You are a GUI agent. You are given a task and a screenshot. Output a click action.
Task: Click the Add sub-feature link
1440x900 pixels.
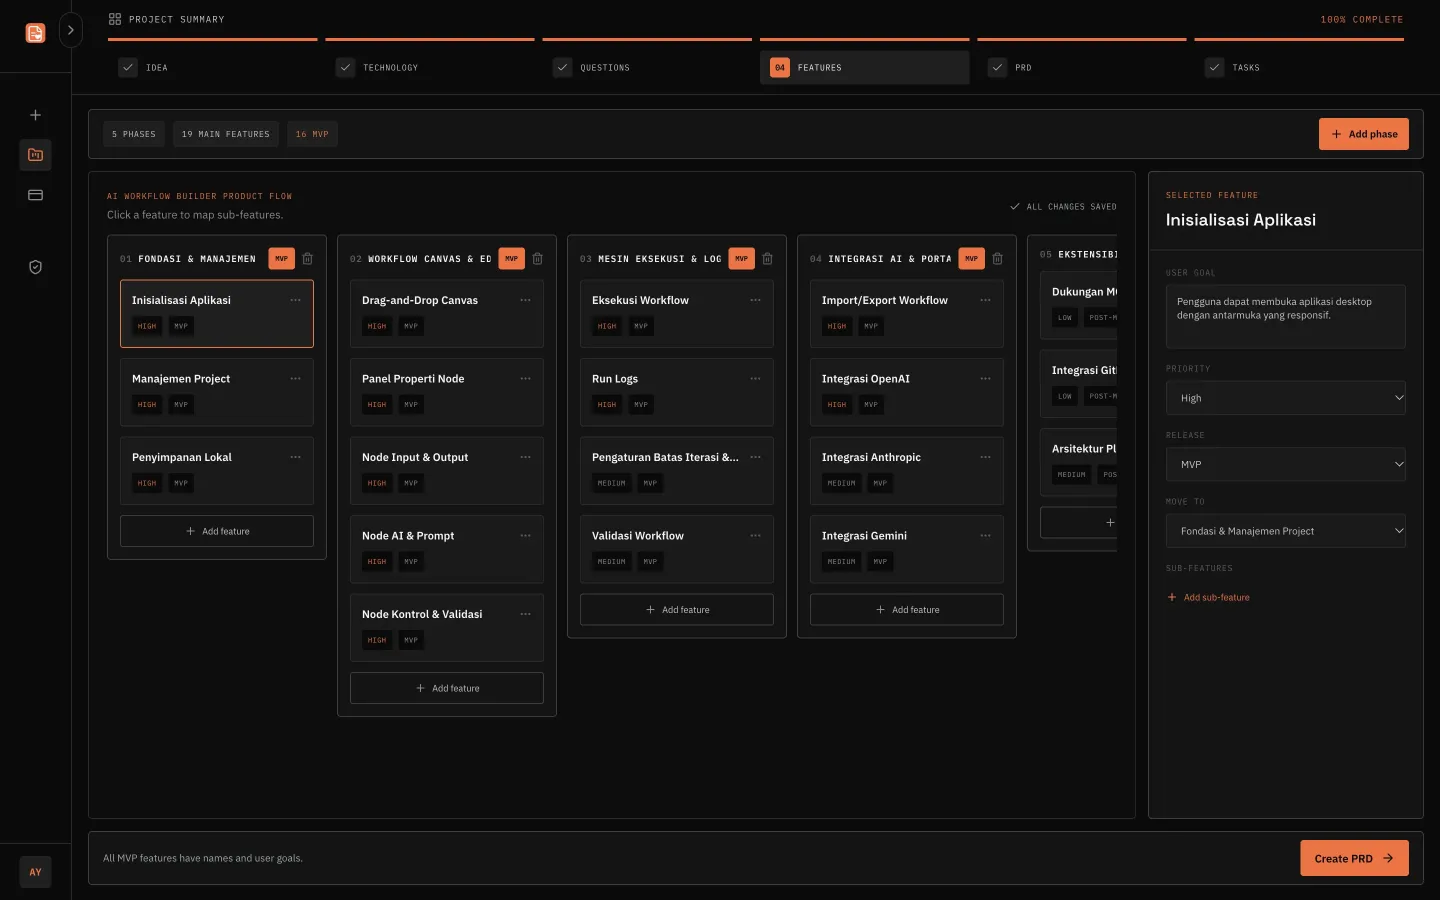[1209, 597]
